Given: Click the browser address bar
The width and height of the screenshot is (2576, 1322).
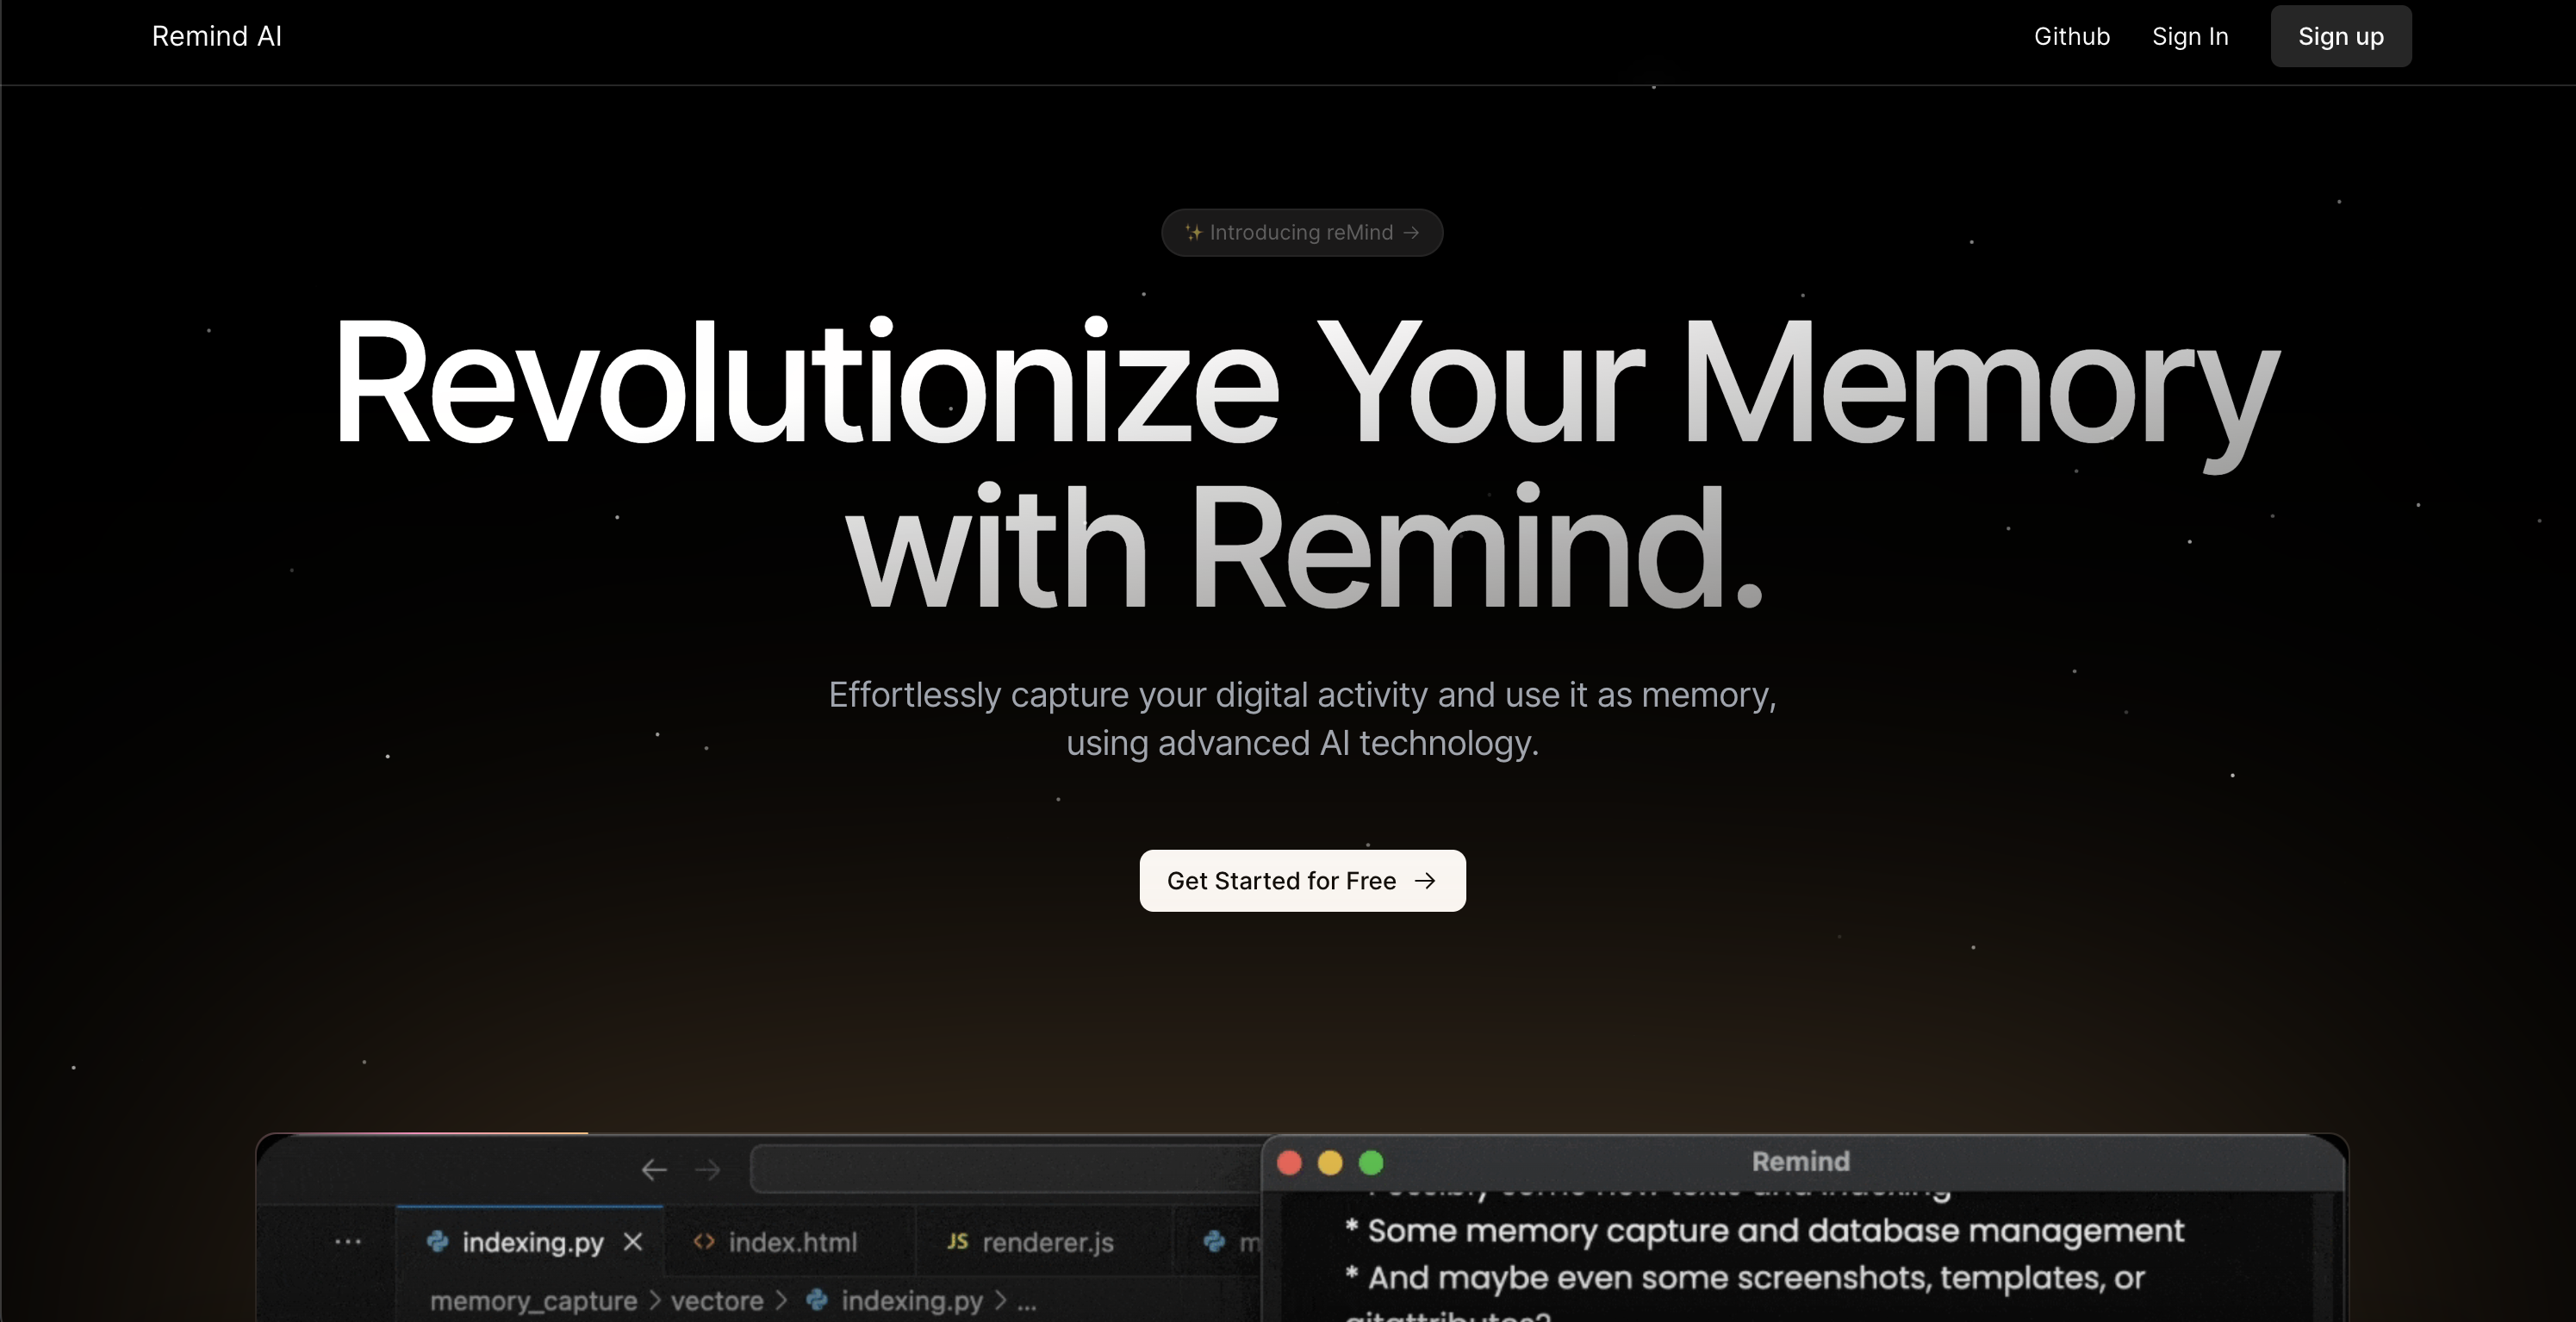Looking at the screenshot, I should [x=1000, y=1169].
